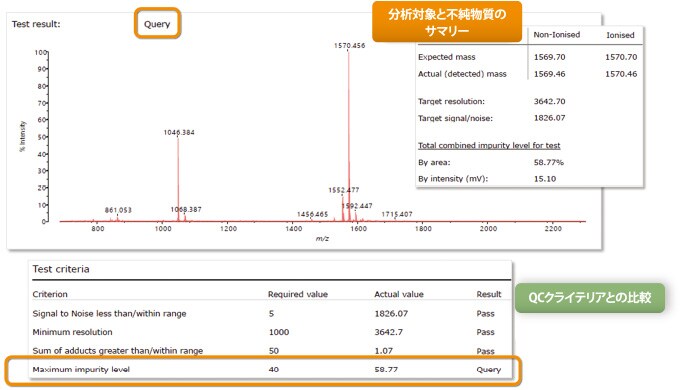Select the Maximum impurity level row
The image size is (680, 390).
coord(267,370)
